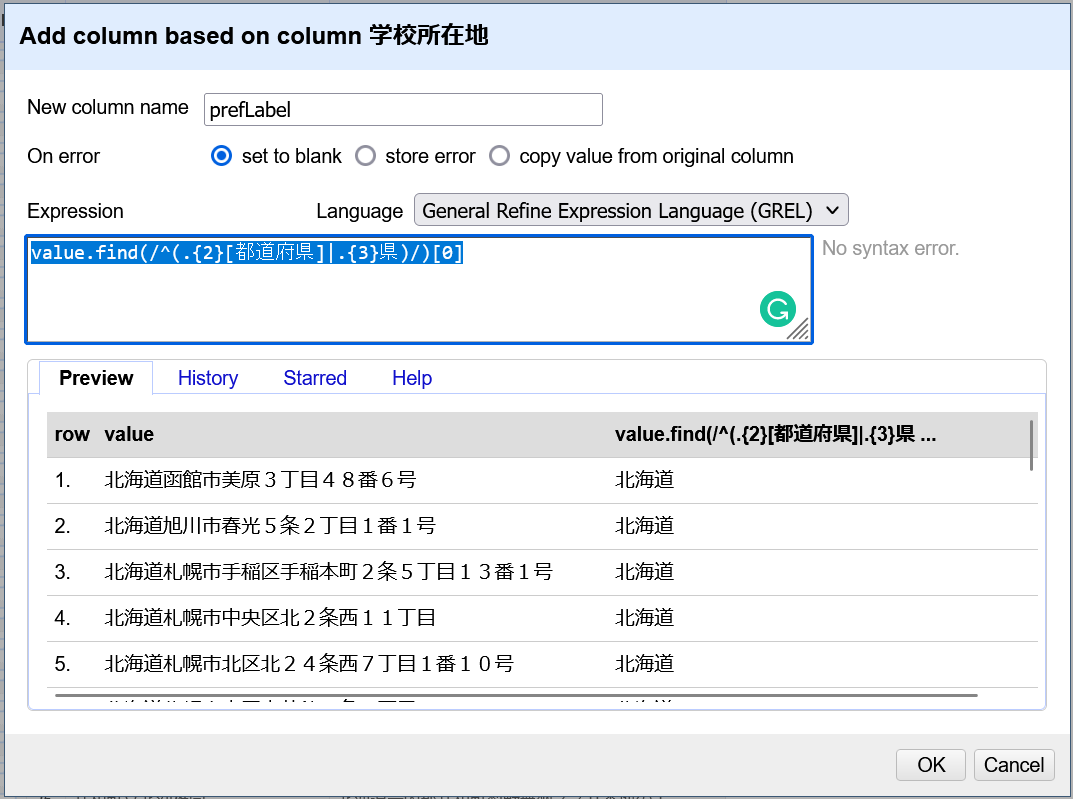Click the dialog title 'Add column based on column'

(253, 36)
